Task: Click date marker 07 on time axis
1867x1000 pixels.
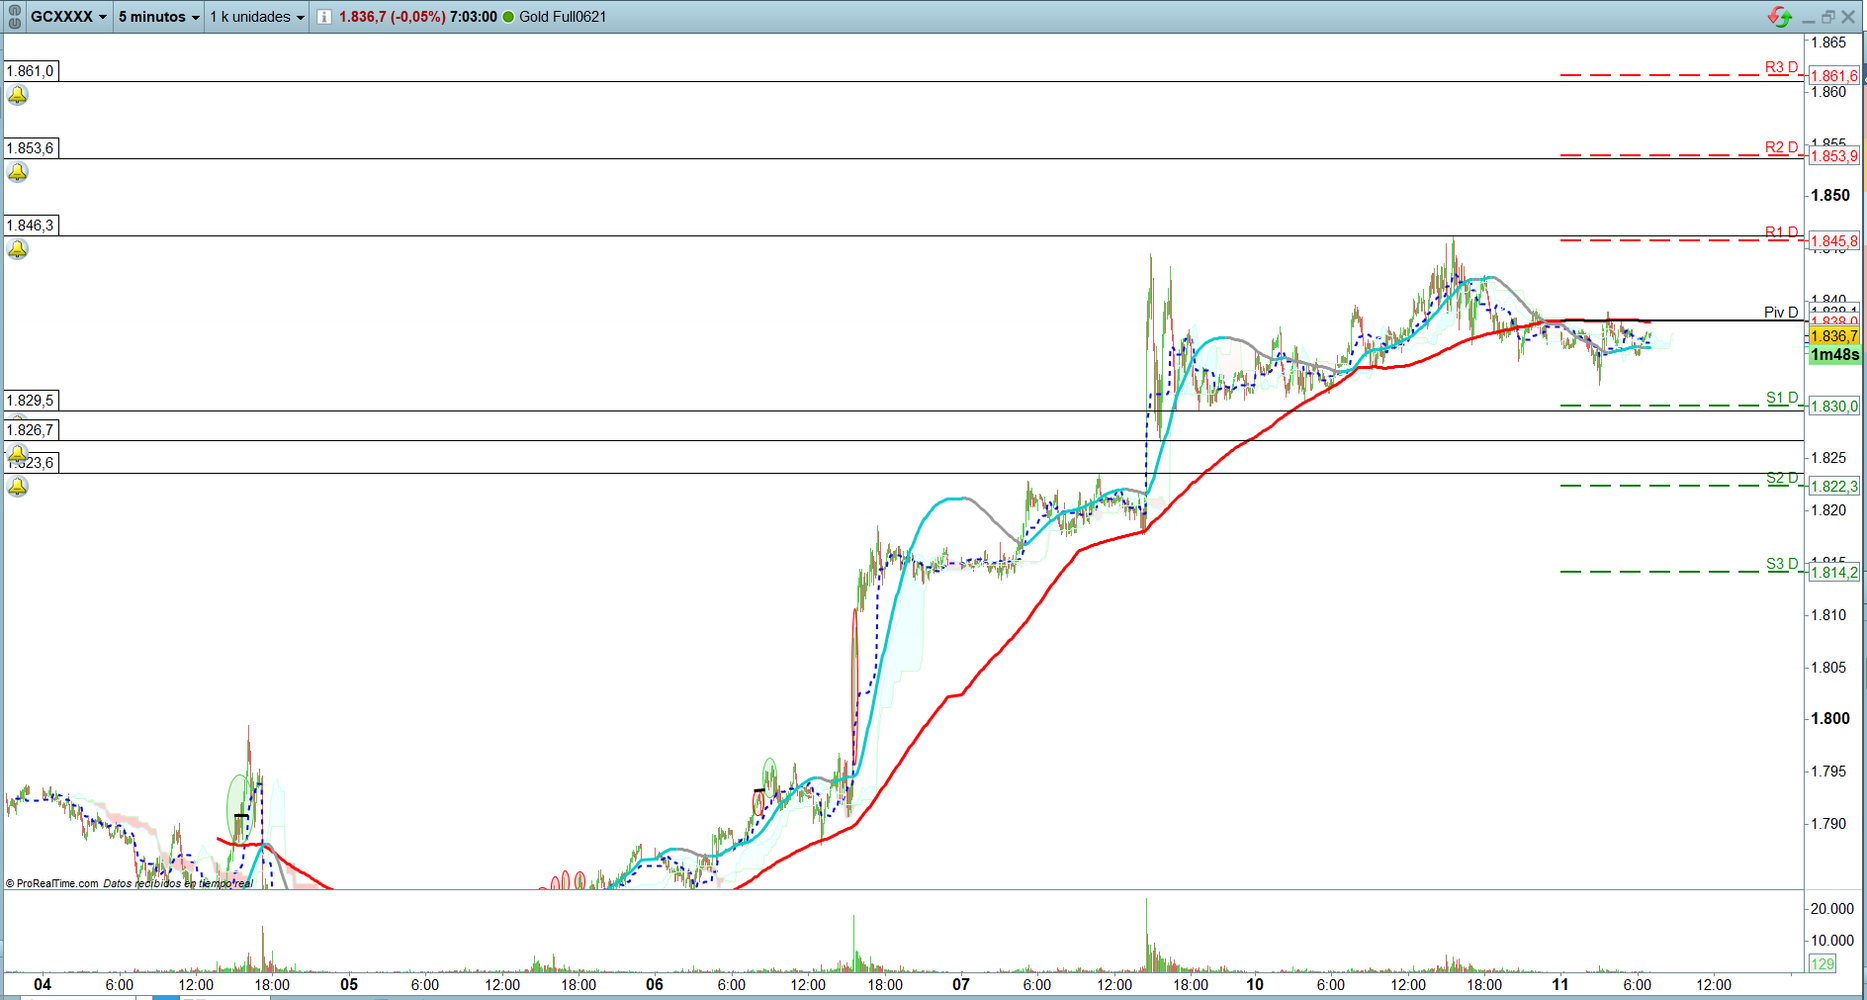Action: (x=960, y=984)
